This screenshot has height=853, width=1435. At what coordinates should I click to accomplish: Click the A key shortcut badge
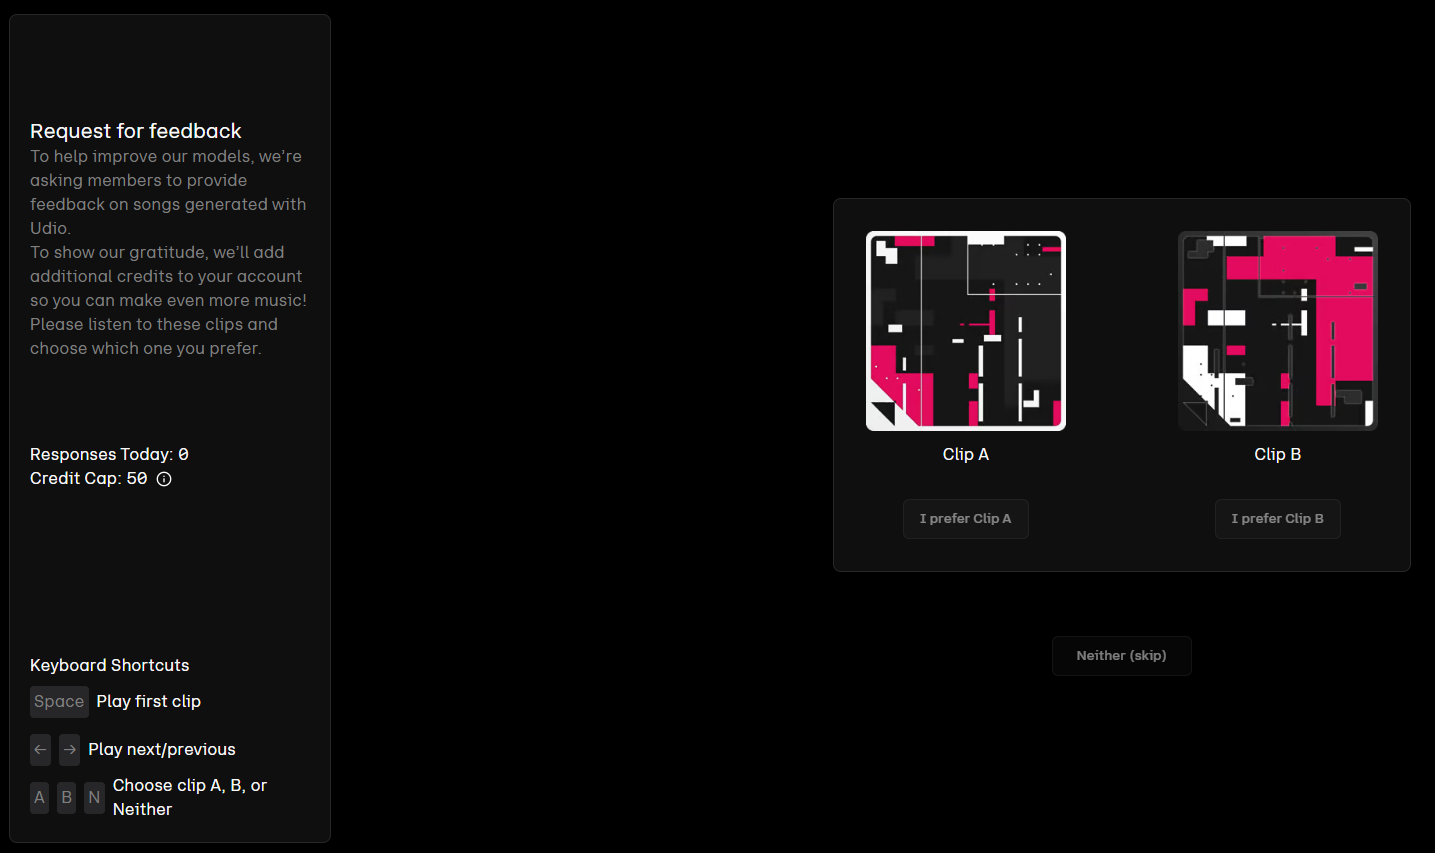39,798
